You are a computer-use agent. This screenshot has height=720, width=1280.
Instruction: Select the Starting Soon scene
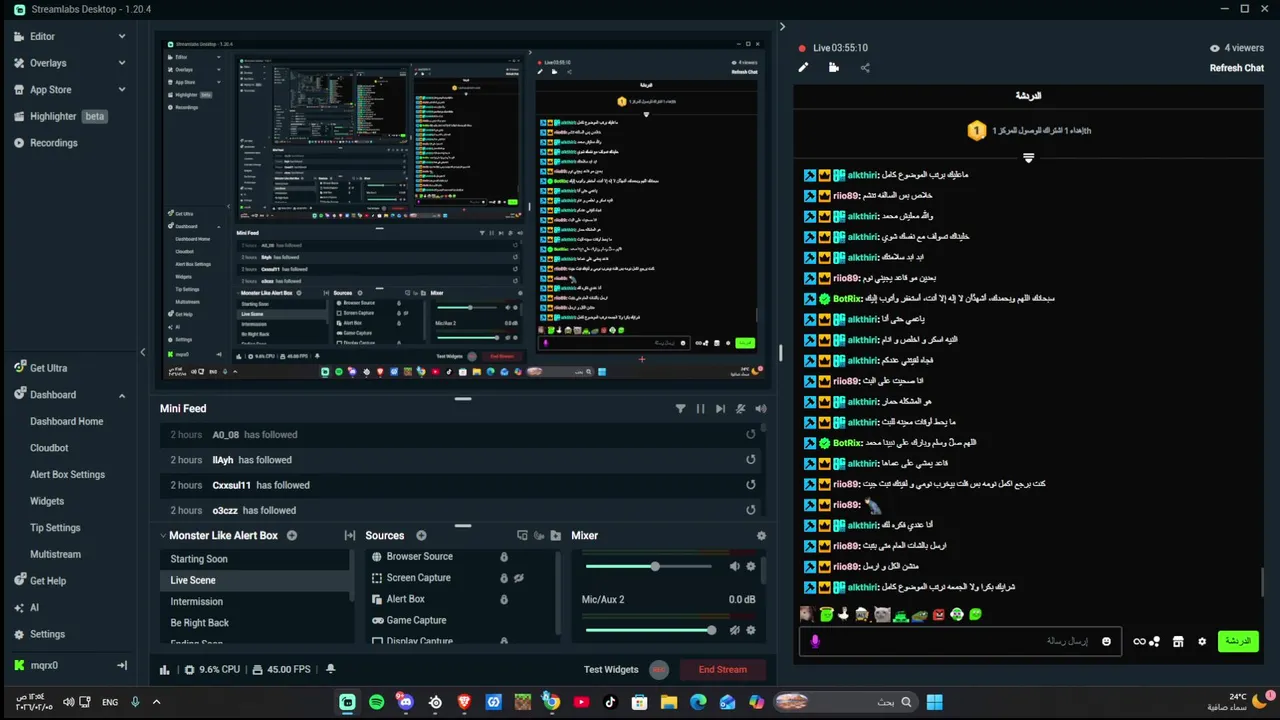(254, 559)
